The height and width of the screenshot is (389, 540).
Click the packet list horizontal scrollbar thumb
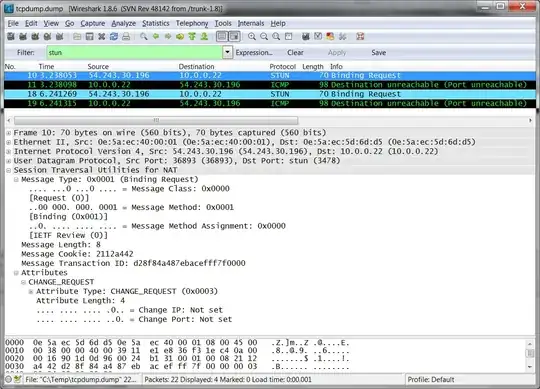[156, 120]
